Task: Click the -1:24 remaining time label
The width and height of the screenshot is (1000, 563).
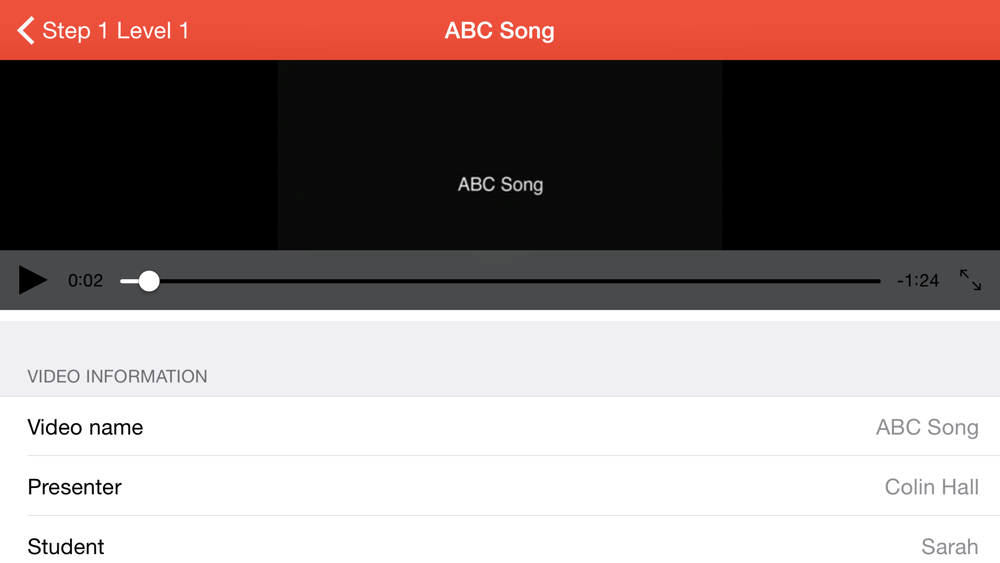Action: pyautogui.click(x=918, y=281)
